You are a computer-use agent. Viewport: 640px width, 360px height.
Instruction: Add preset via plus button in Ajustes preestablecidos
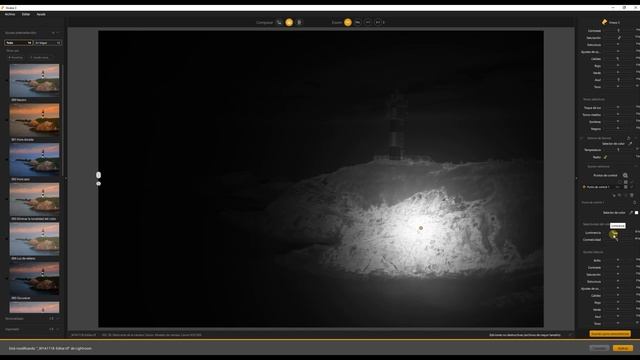[x=53, y=33]
